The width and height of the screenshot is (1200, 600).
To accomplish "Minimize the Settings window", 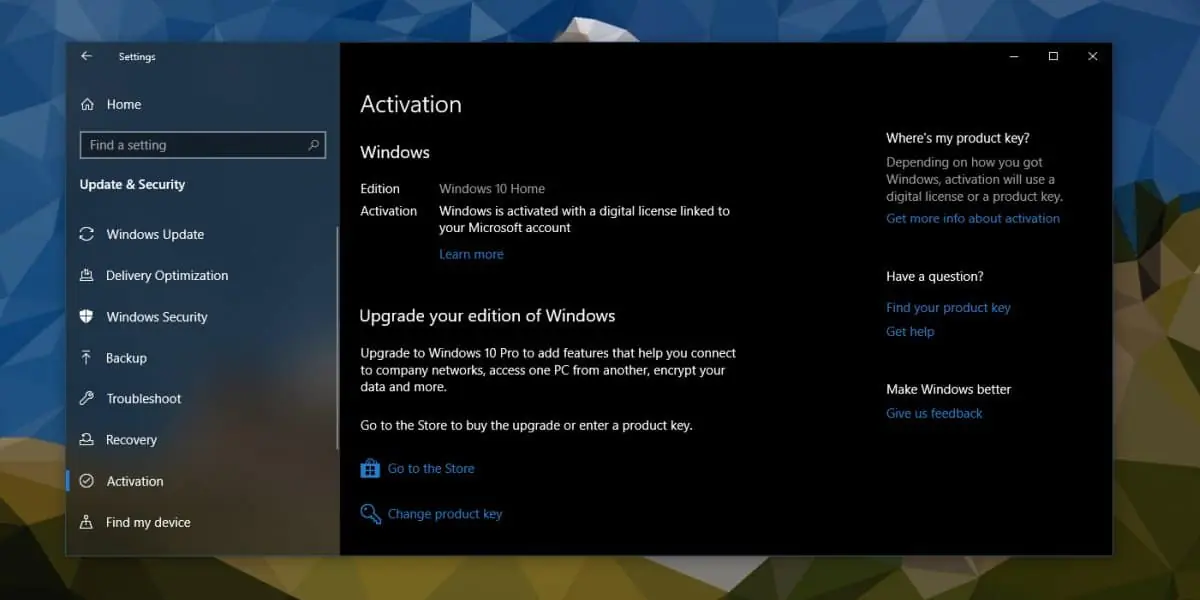I will tap(1013, 57).
